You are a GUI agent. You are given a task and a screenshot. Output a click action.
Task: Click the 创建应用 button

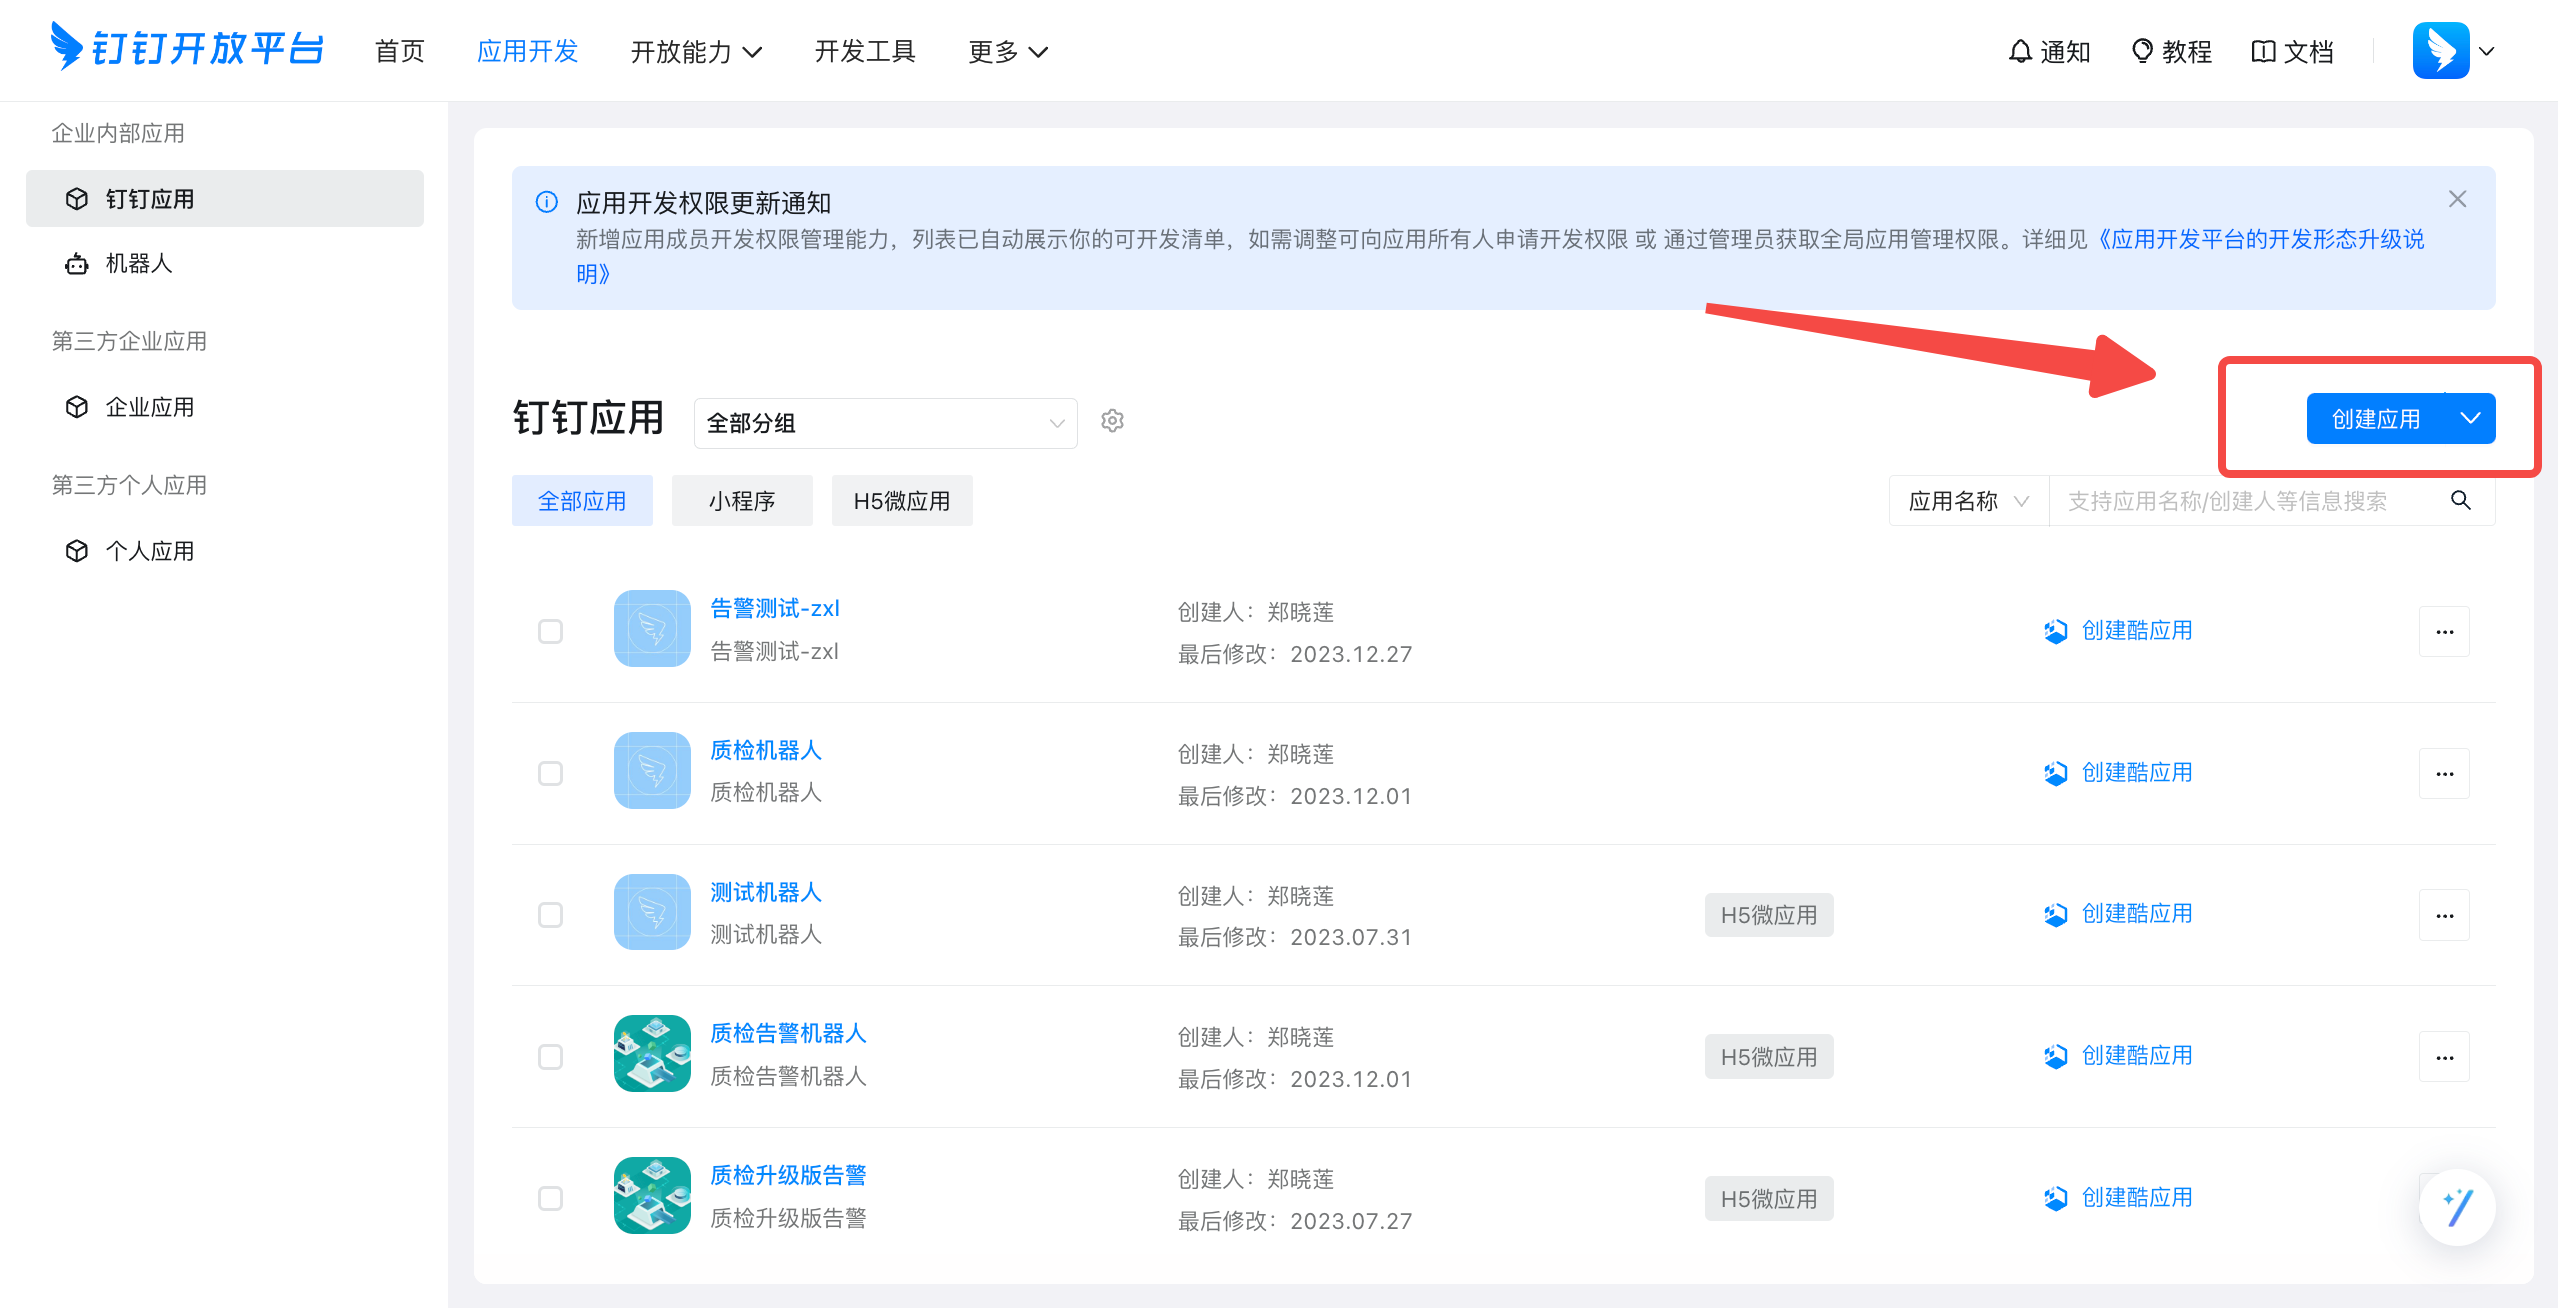click(2376, 418)
